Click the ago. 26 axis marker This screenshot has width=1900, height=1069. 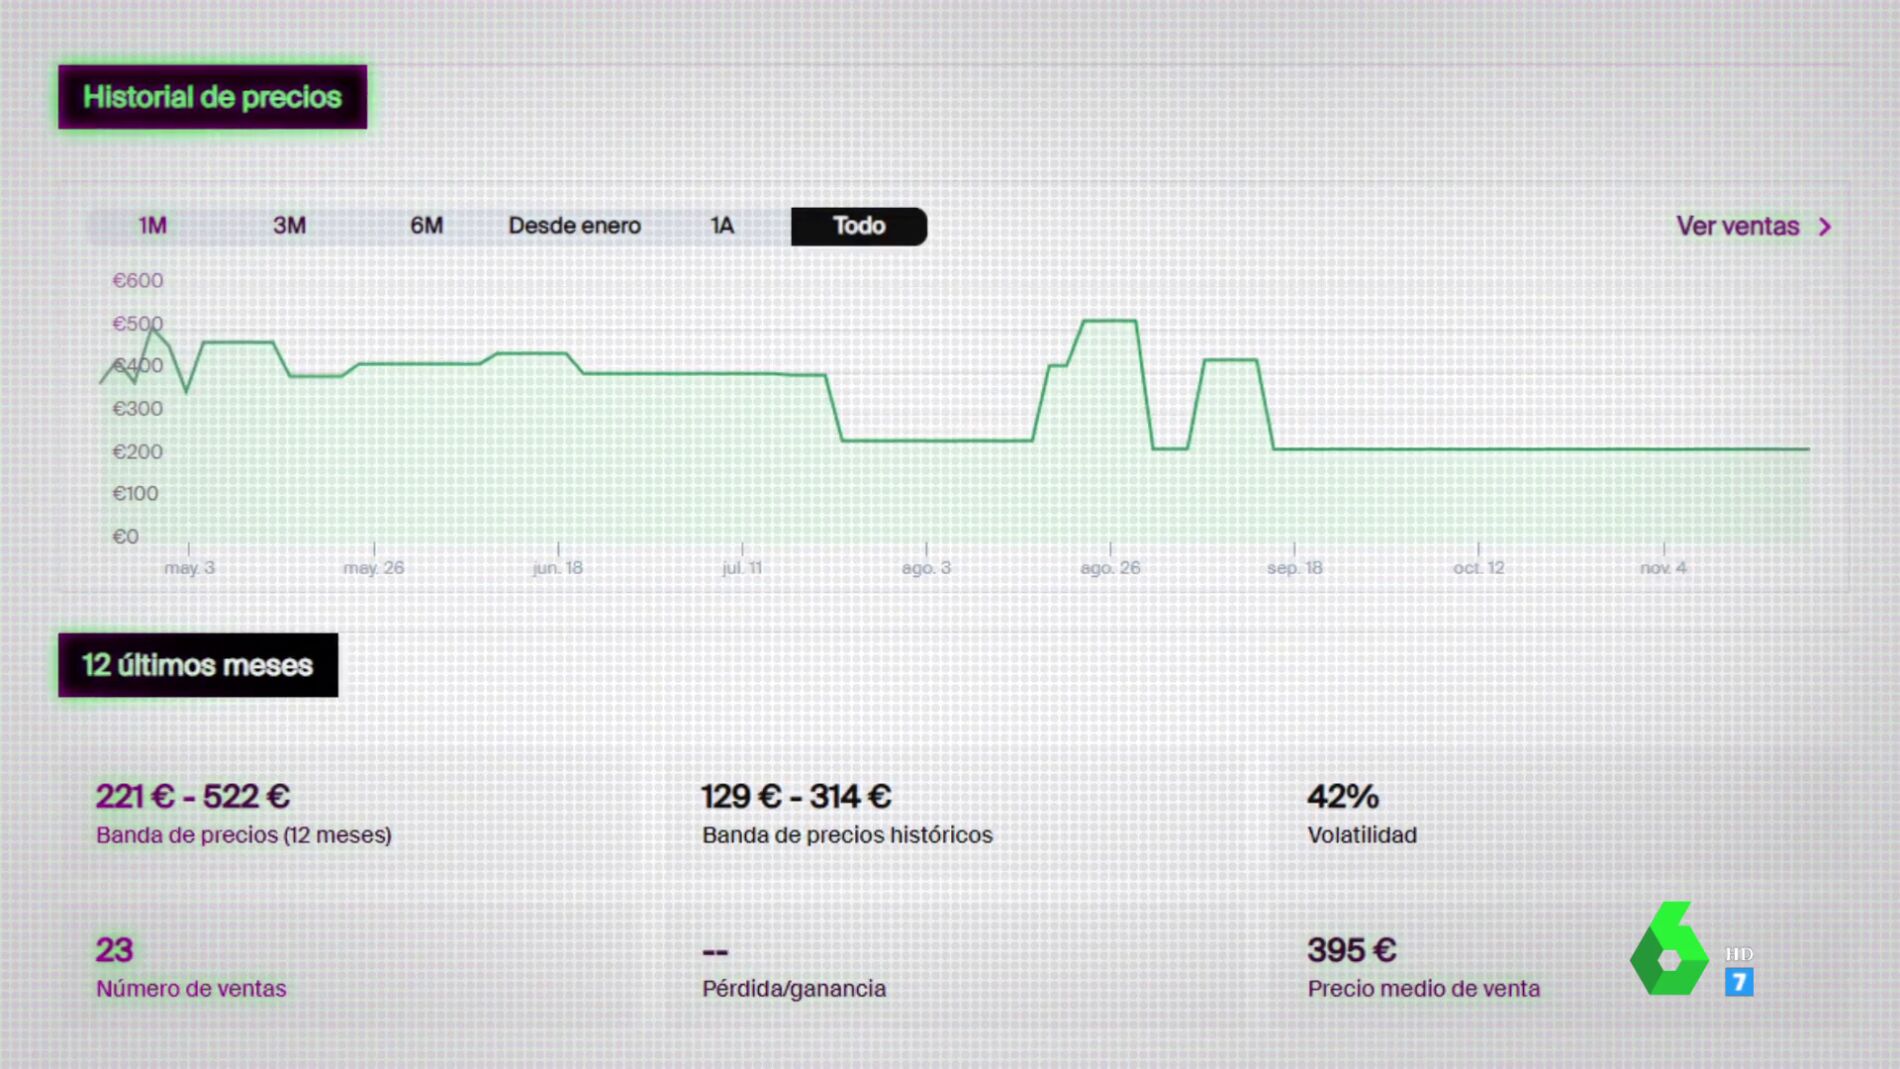coord(1110,568)
